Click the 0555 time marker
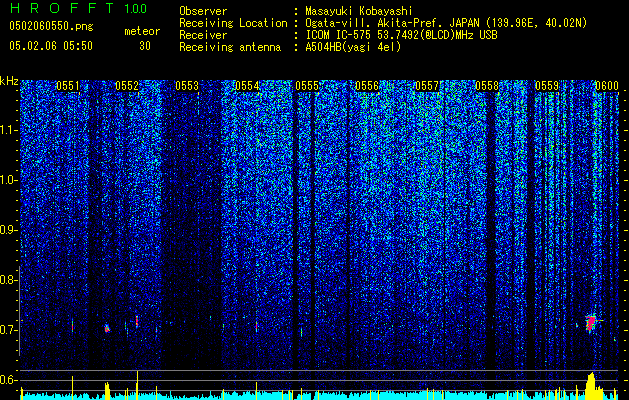This screenshot has height=400, width=629. click(307, 86)
